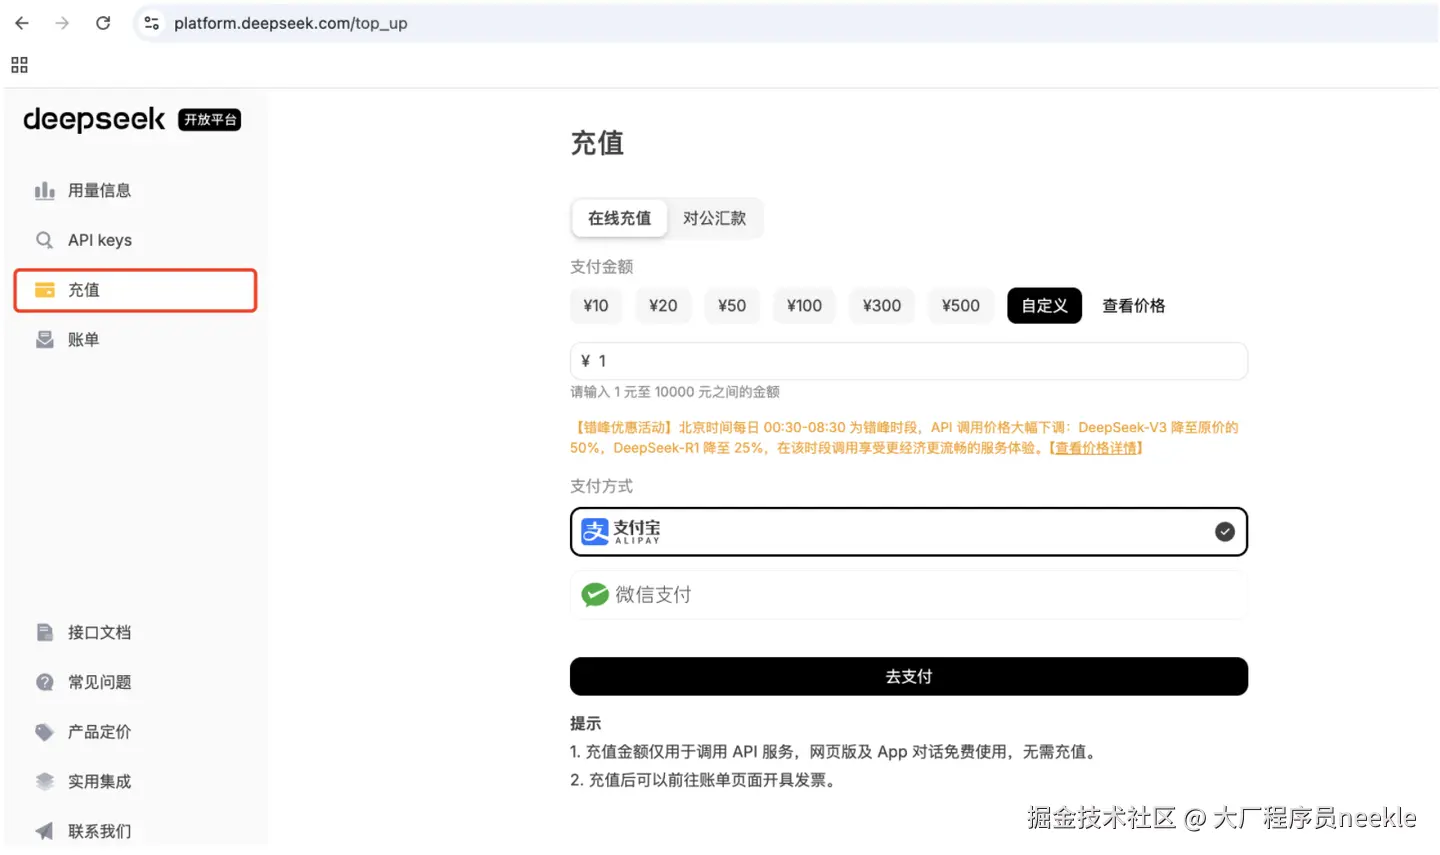Click the 充值 wallet icon
The height and width of the screenshot is (855, 1440).
click(45, 290)
